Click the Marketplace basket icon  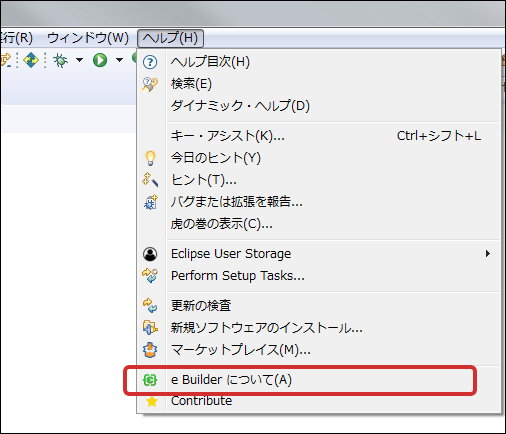click(150, 350)
